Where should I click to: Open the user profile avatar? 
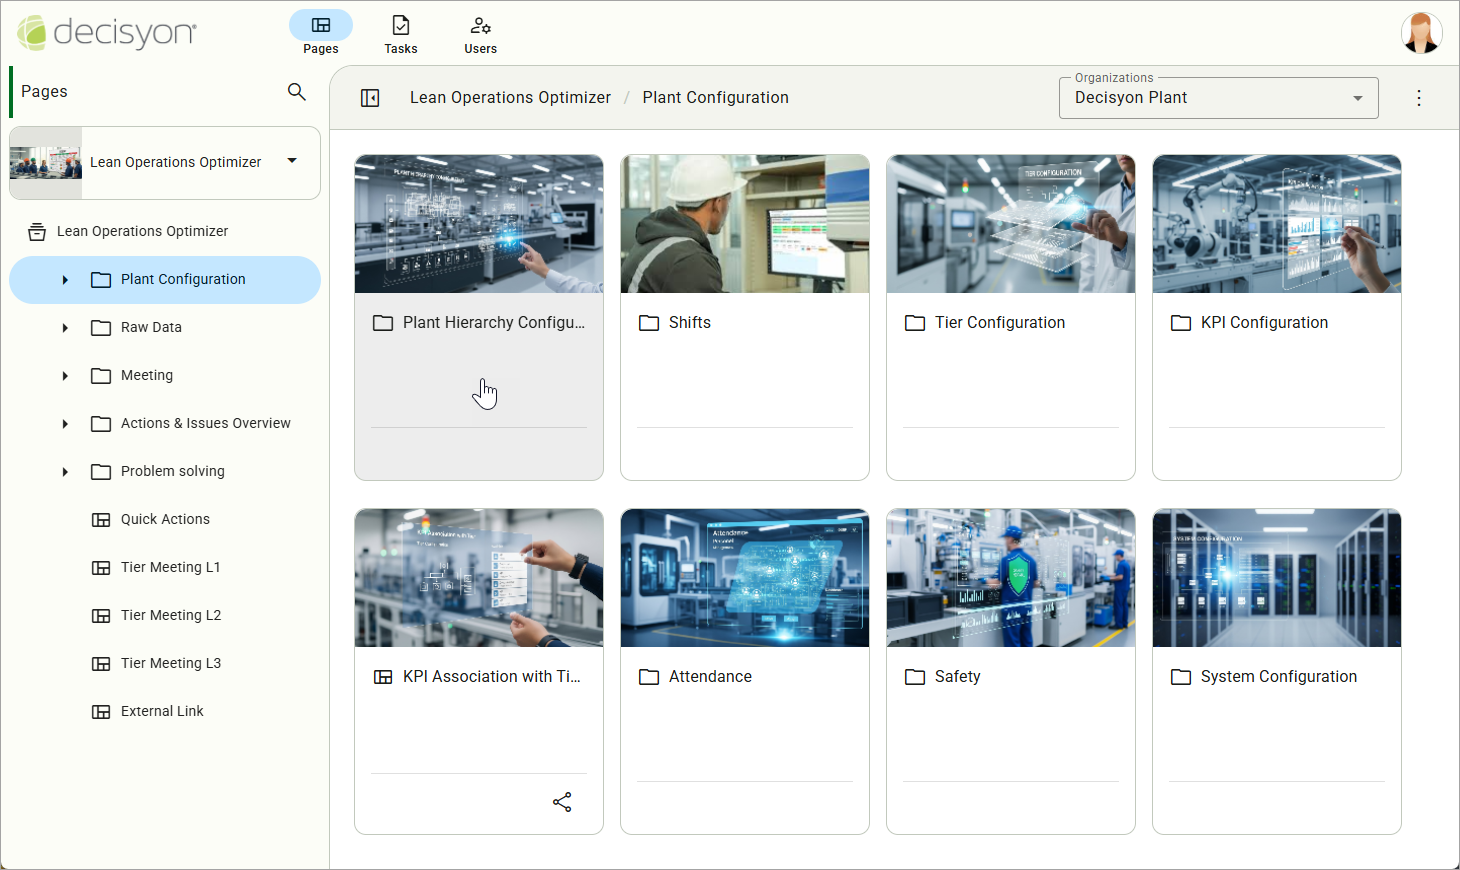tap(1421, 33)
